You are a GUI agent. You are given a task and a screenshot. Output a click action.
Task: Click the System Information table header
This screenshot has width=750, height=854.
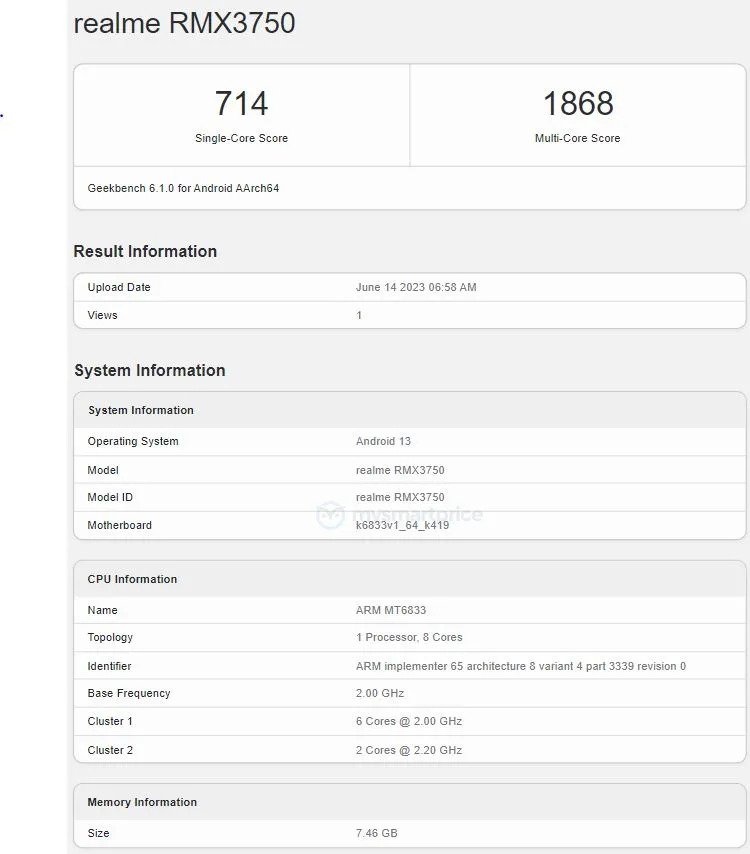[x=141, y=410]
